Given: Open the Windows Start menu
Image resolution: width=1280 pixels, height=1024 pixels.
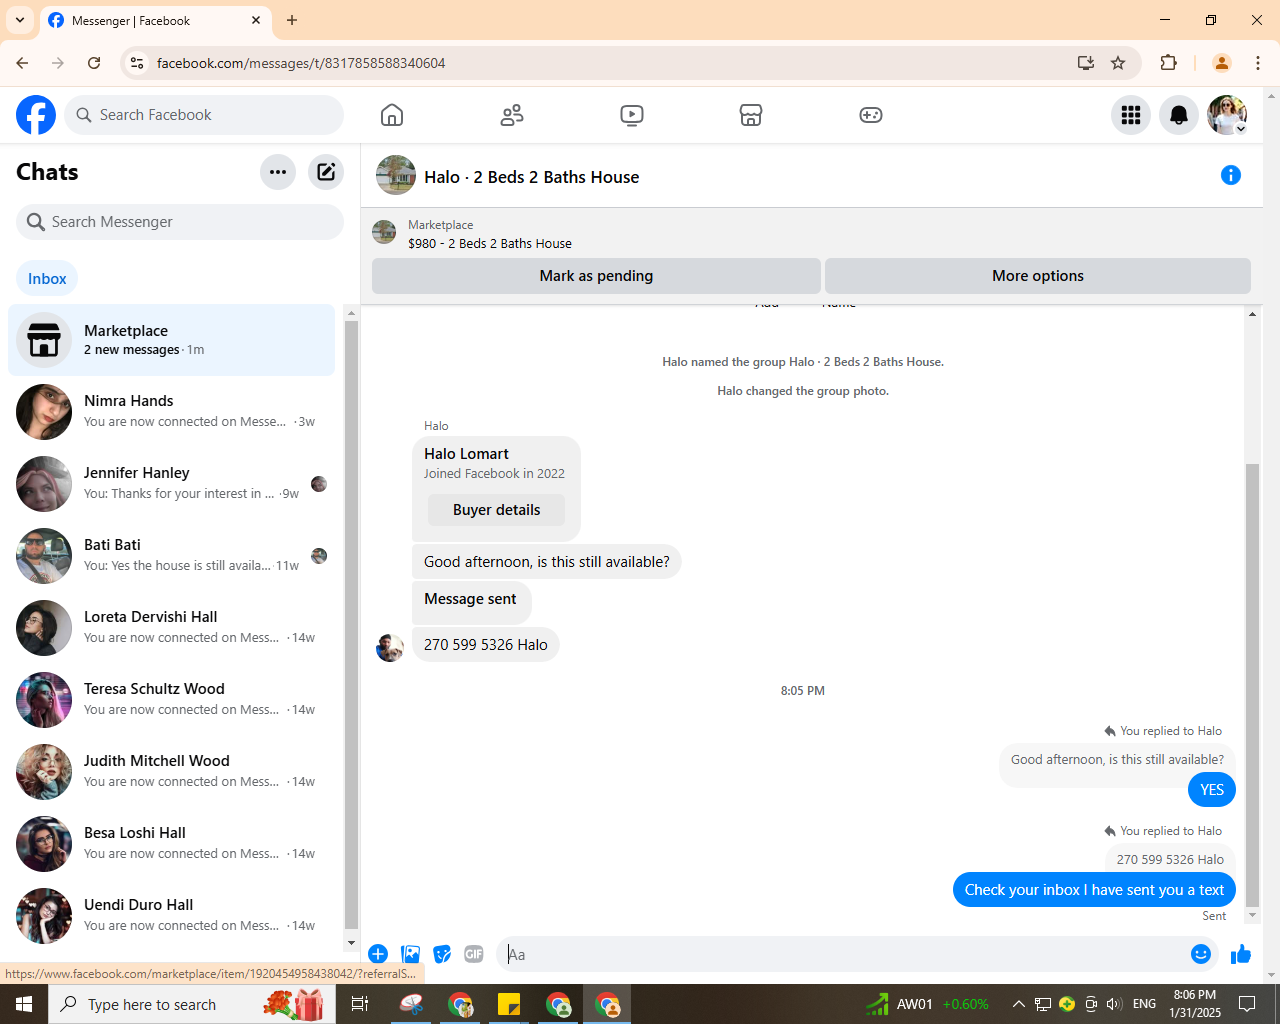Looking at the screenshot, I should [24, 1004].
